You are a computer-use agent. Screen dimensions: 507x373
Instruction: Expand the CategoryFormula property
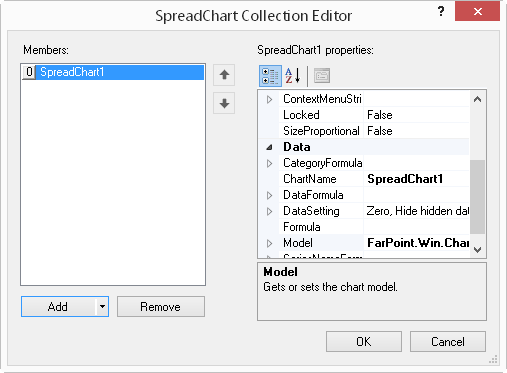click(x=269, y=163)
